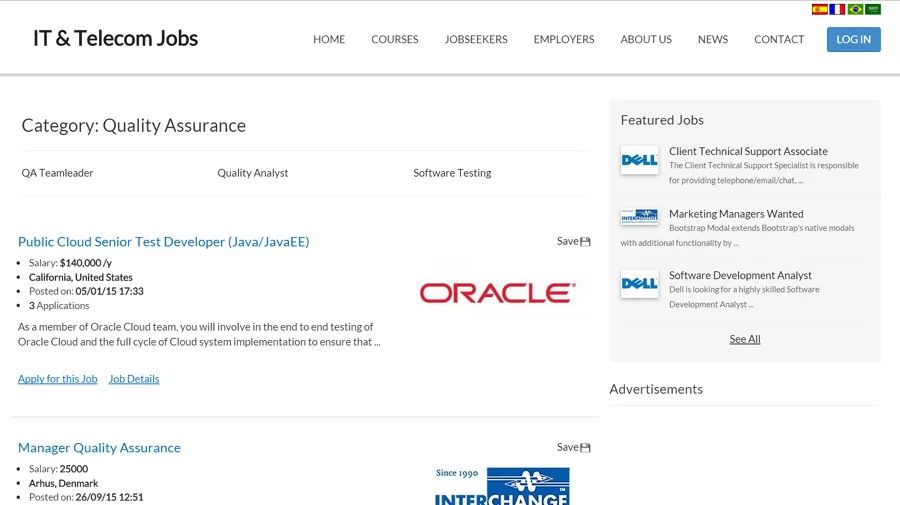
Task: Apply for the Oracle test developer job
Action: point(57,379)
